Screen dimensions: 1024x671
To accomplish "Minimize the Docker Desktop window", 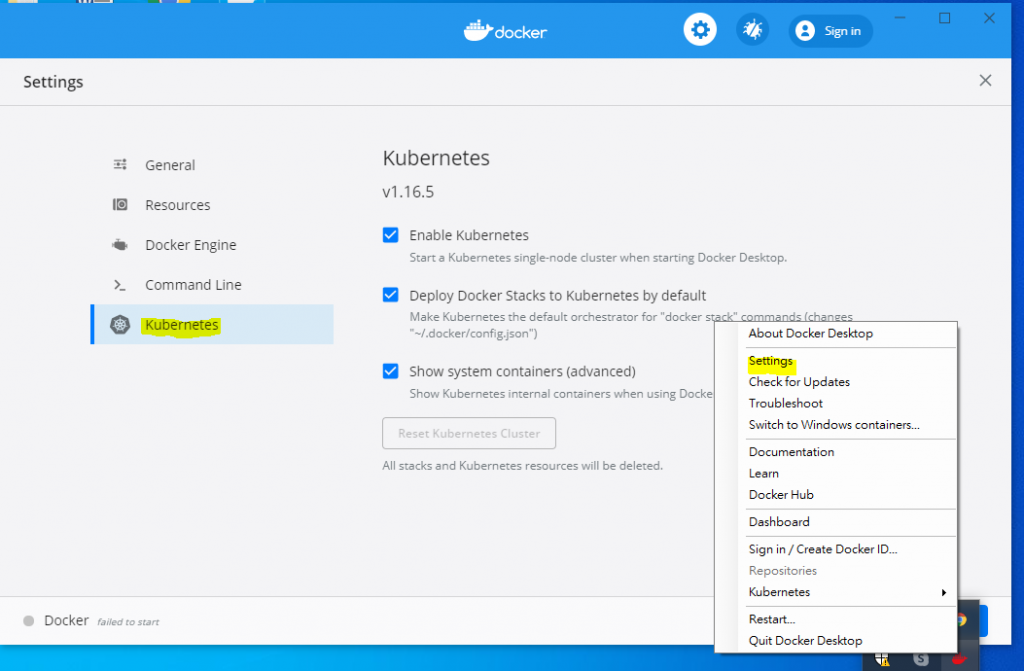I will pyautogui.click(x=900, y=18).
